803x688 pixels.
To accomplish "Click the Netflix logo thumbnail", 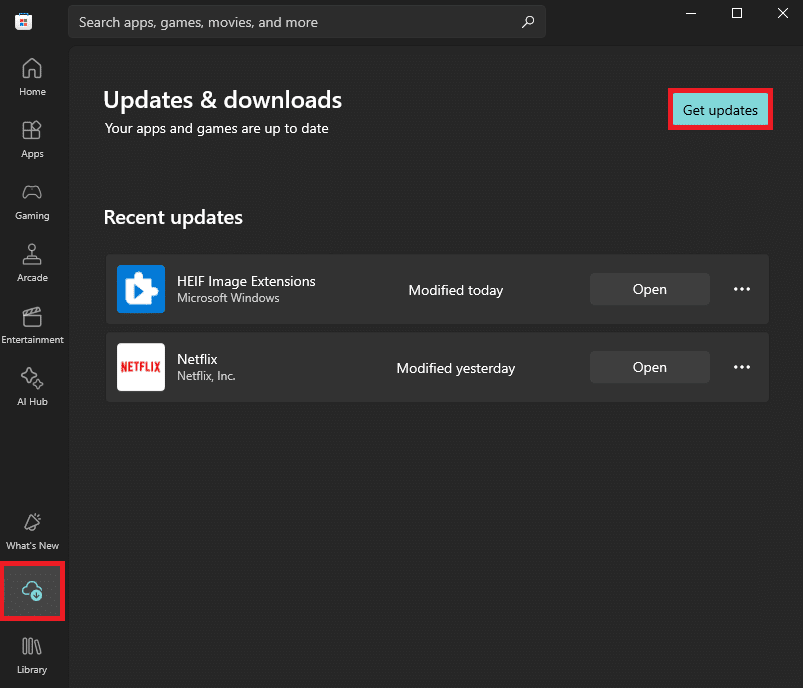I will pyautogui.click(x=141, y=367).
